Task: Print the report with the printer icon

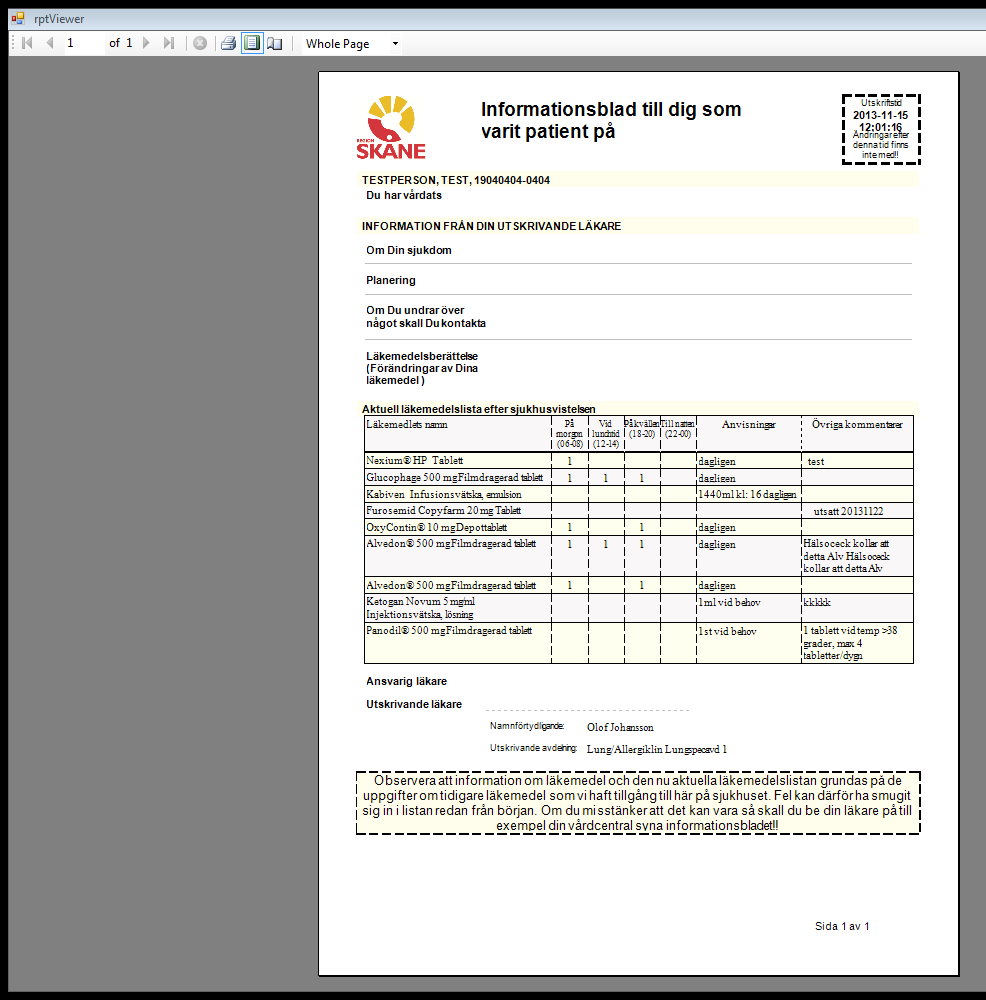Action: point(228,43)
